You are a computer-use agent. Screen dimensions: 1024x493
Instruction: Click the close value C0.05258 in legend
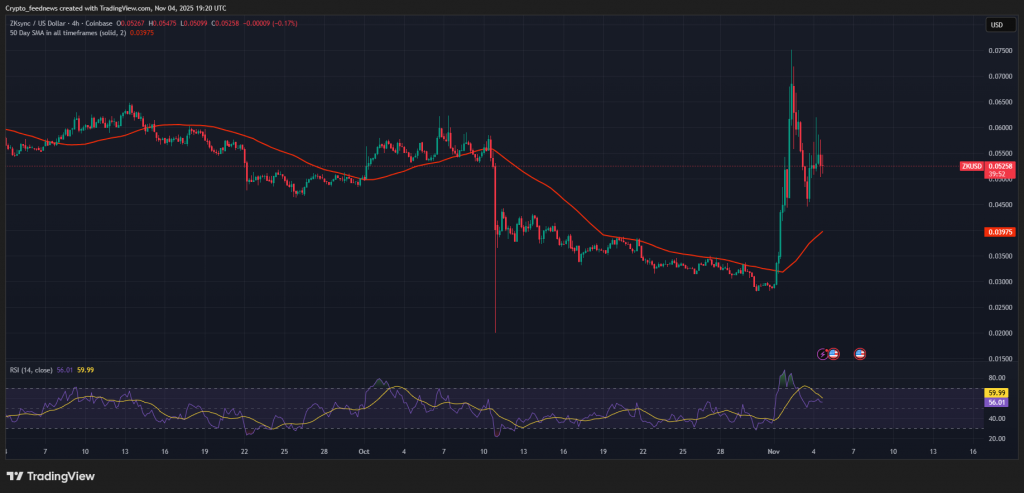224,24
